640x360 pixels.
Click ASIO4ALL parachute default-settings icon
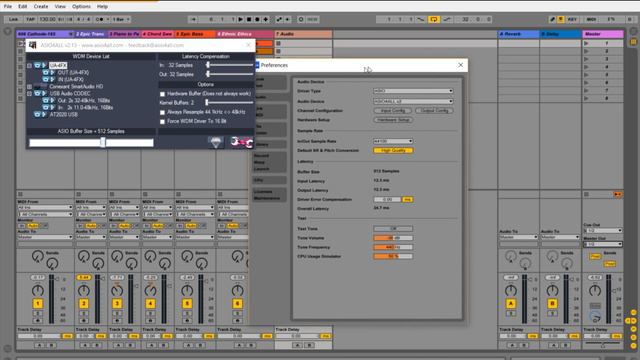pos(216,142)
